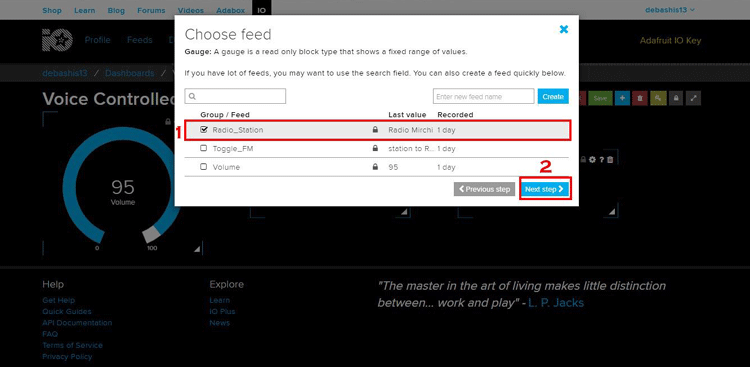Click the olive key dashboard button

pos(658,98)
